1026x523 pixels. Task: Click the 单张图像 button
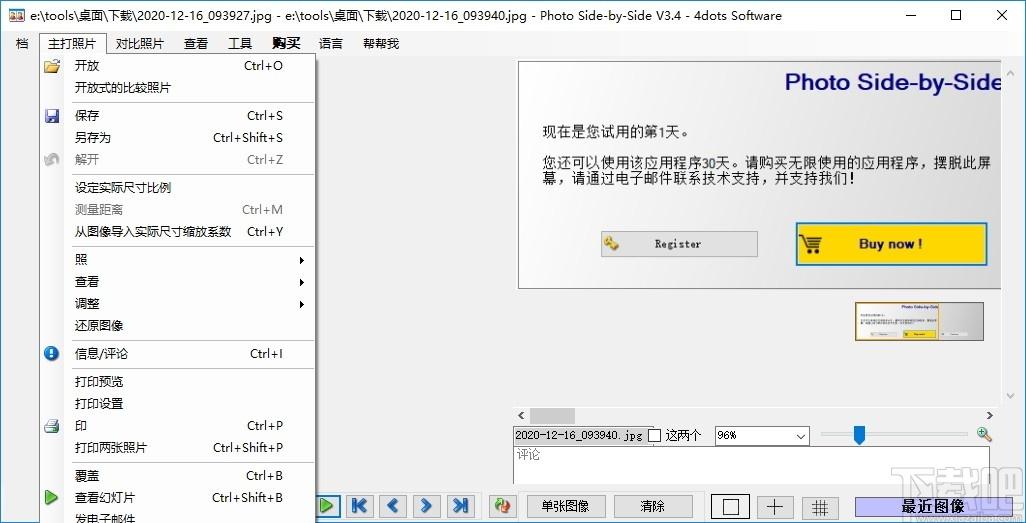coord(566,507)
